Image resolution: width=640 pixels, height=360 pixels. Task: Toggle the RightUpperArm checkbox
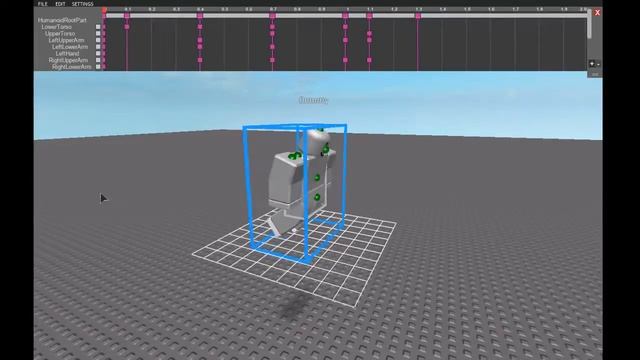pyautogui.click(x=98, y=60)
